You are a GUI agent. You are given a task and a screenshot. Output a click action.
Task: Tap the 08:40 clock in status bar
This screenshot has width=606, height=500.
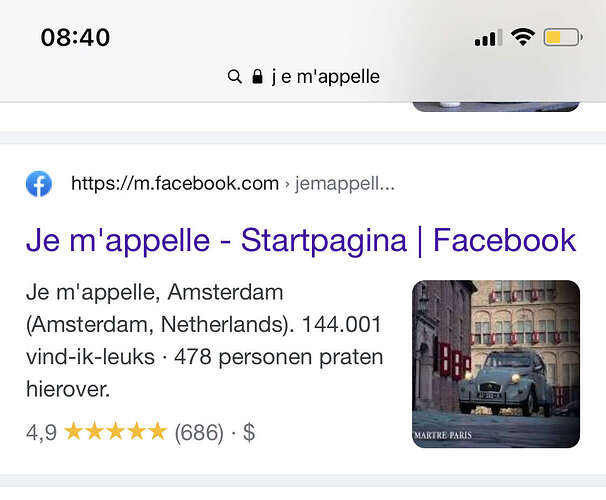click(x=75, y=37)
